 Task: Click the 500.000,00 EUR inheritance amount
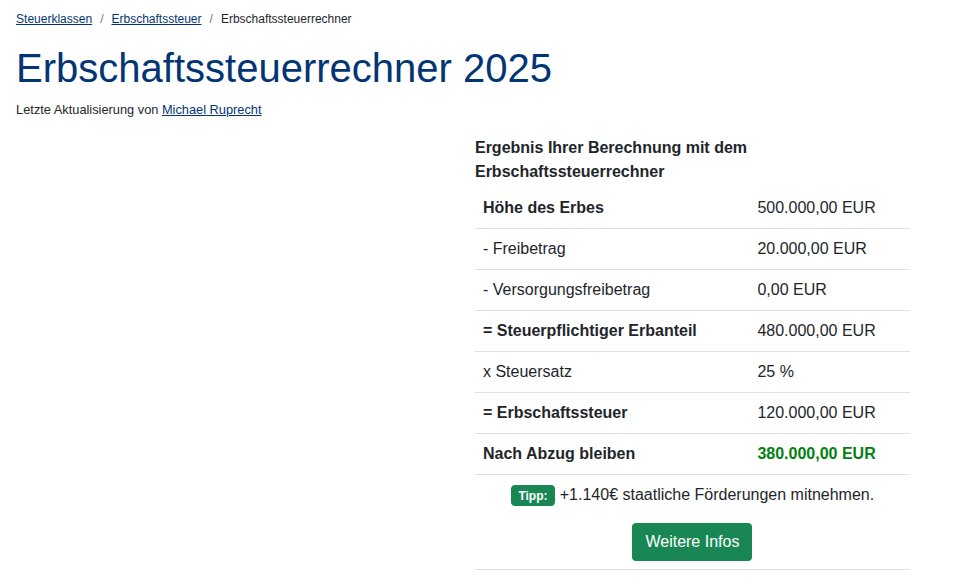tap(816, 208)
